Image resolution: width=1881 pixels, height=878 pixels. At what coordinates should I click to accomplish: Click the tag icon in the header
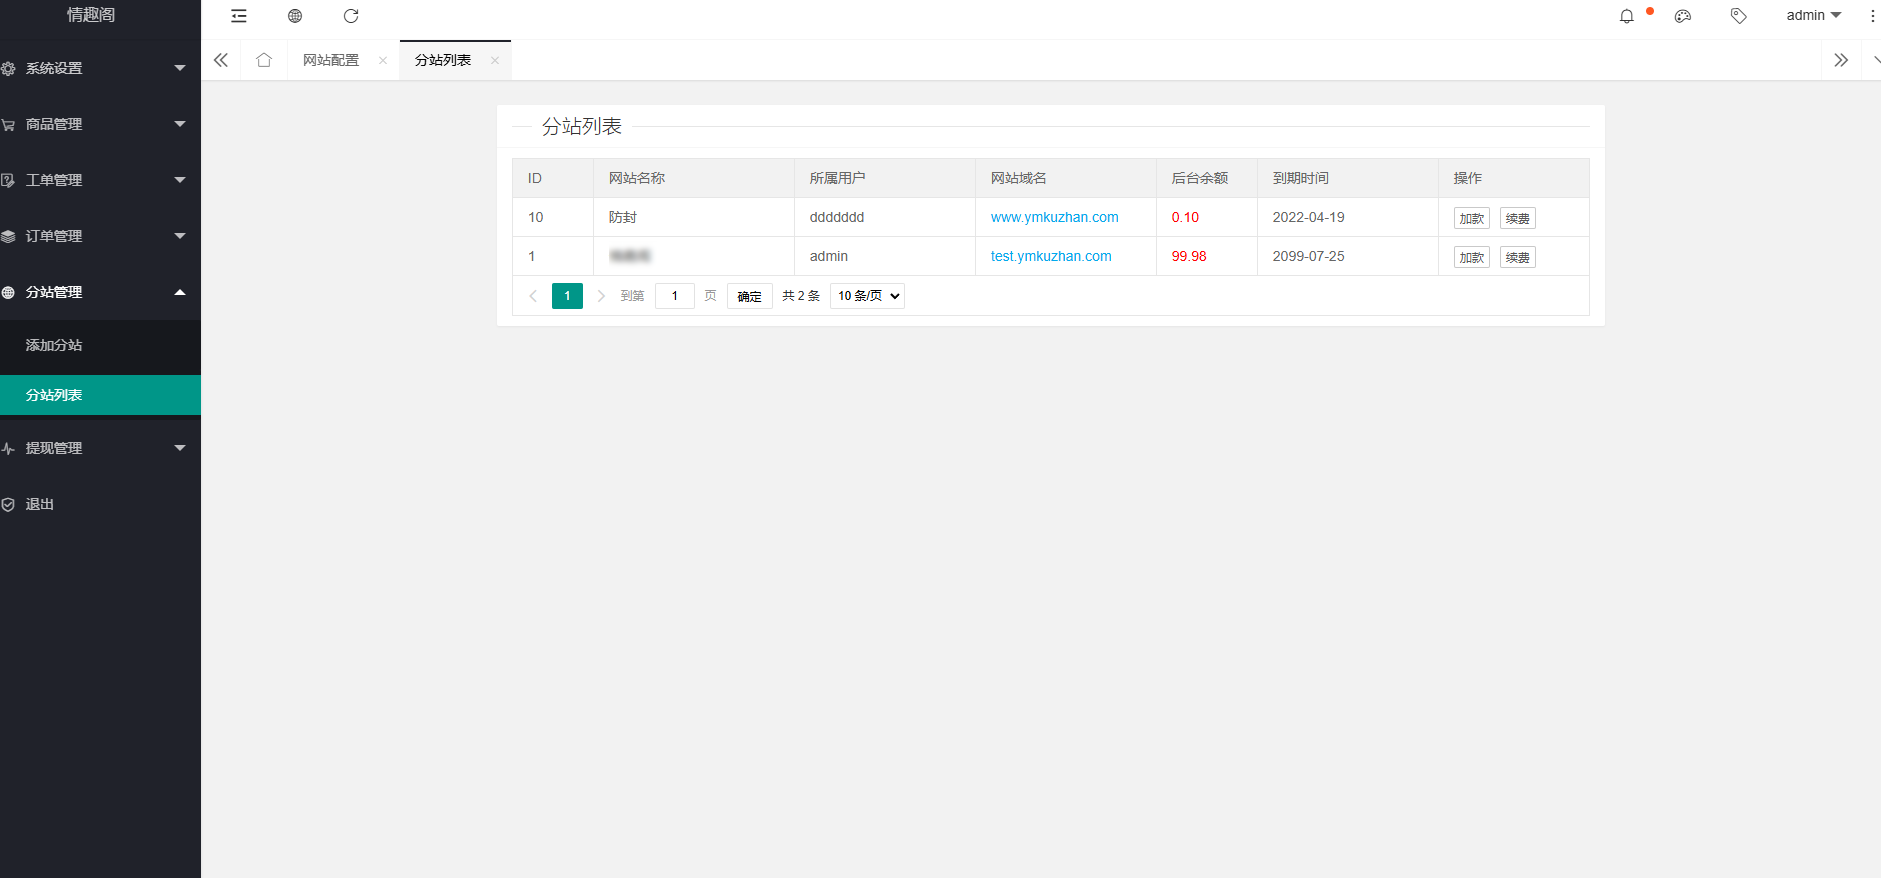click(x=1739, y=16)
